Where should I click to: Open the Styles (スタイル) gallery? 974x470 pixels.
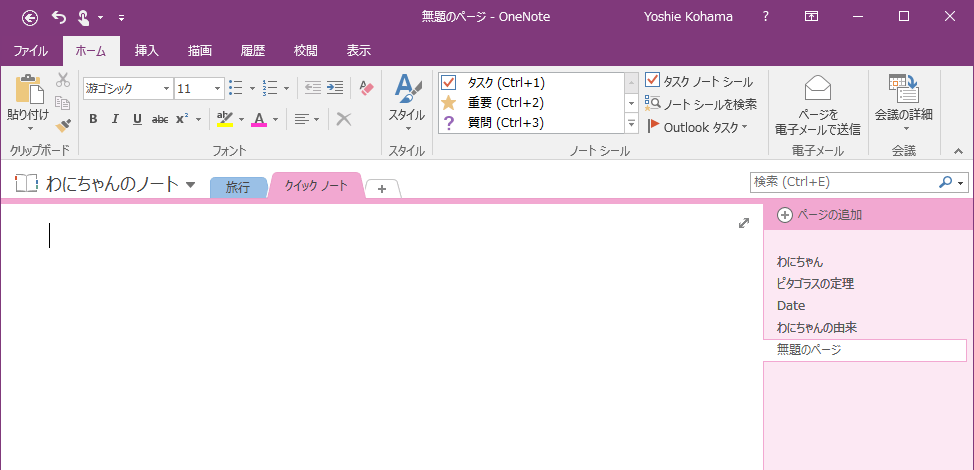coord(407,104)
